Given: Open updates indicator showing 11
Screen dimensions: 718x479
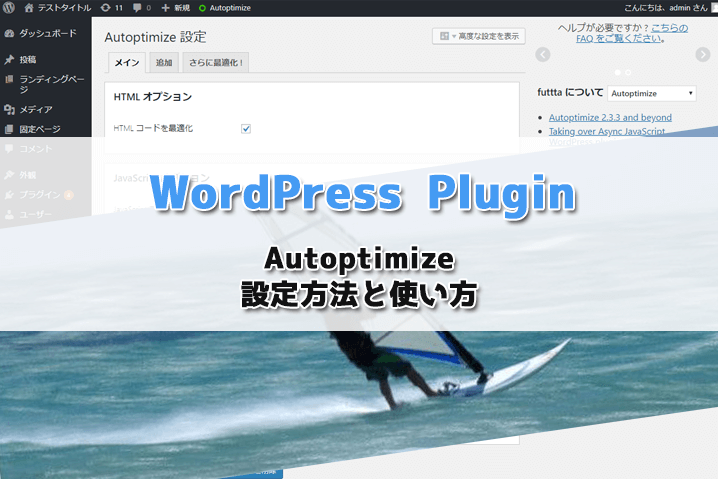Looking at the screenshot, I should point(112,8).
